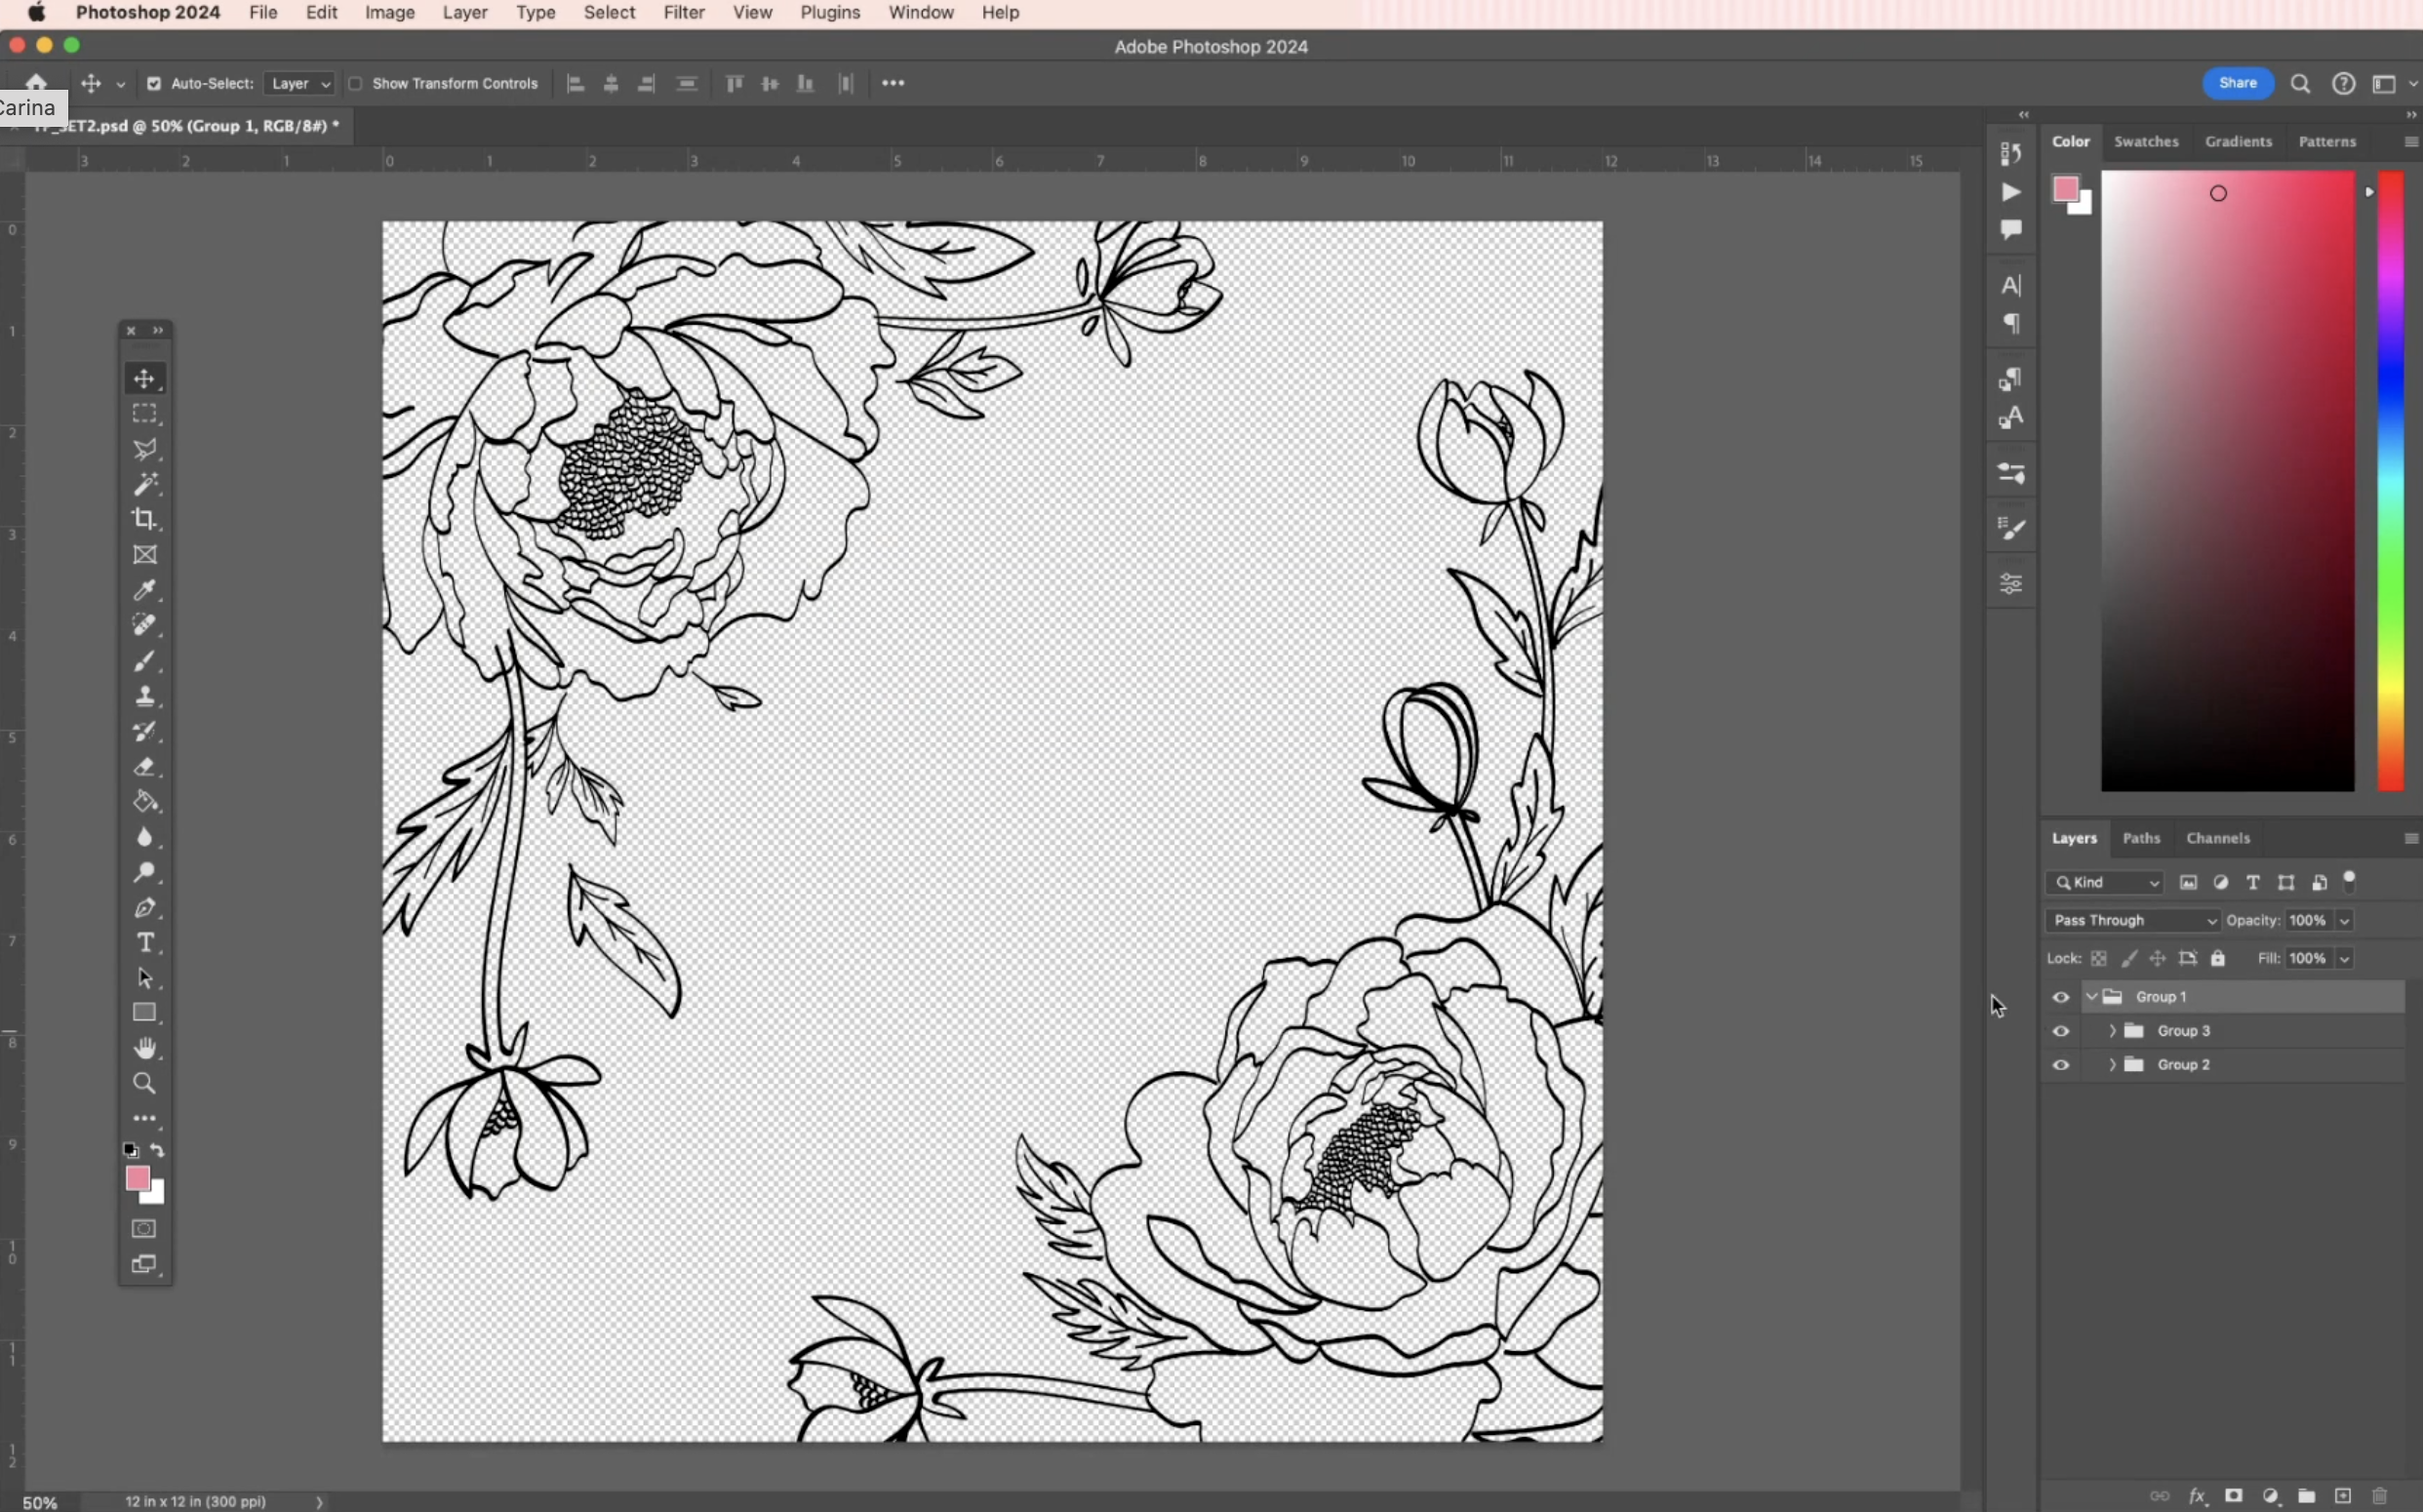
Task: Open the Opacity slider dropdown arrow
Action: click(2345, 921)
